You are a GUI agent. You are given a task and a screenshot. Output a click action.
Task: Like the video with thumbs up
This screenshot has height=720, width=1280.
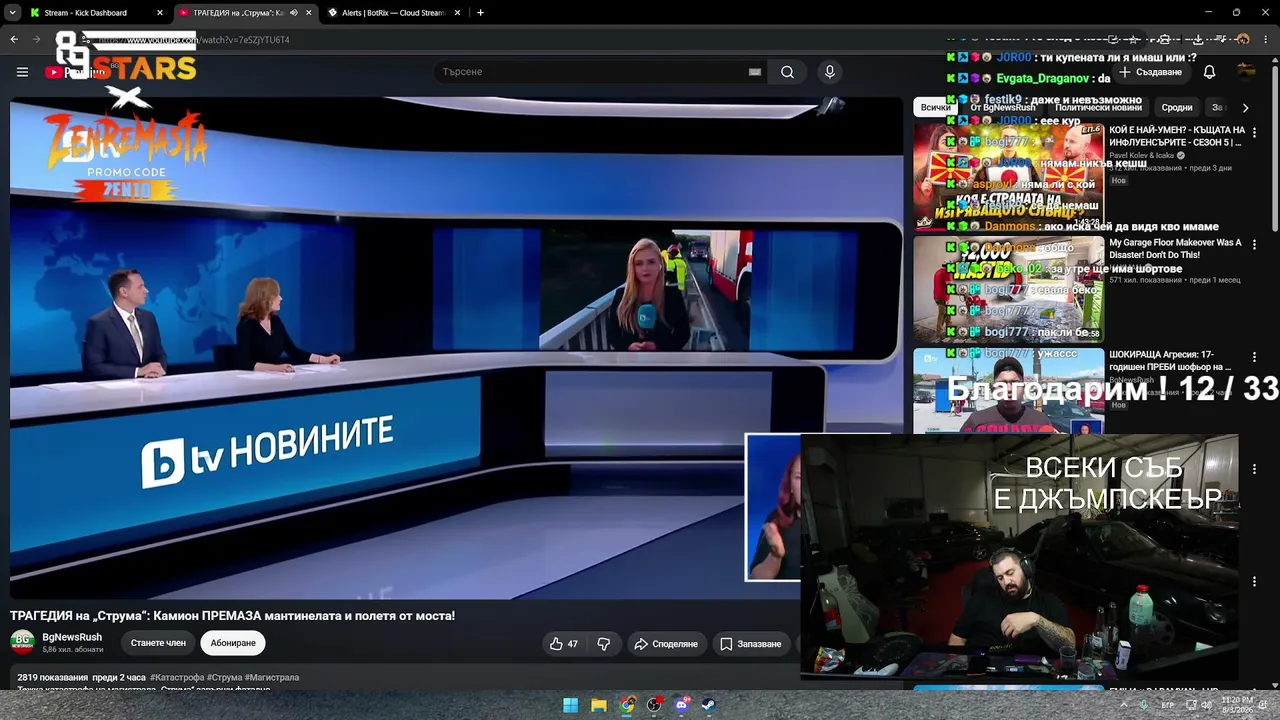564,644
